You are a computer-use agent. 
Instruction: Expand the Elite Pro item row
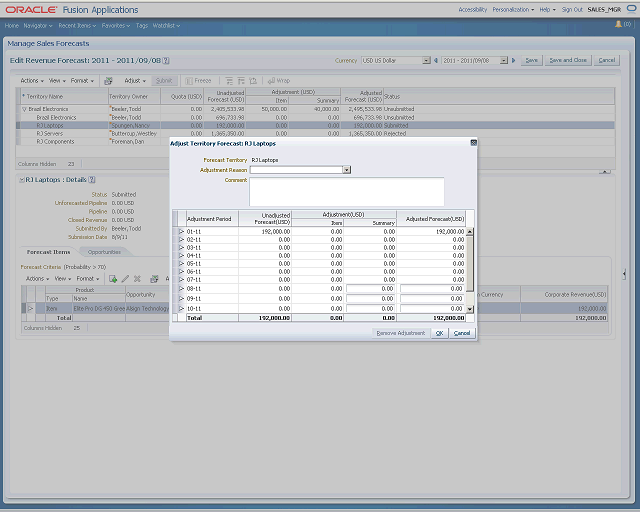point(30,309)
